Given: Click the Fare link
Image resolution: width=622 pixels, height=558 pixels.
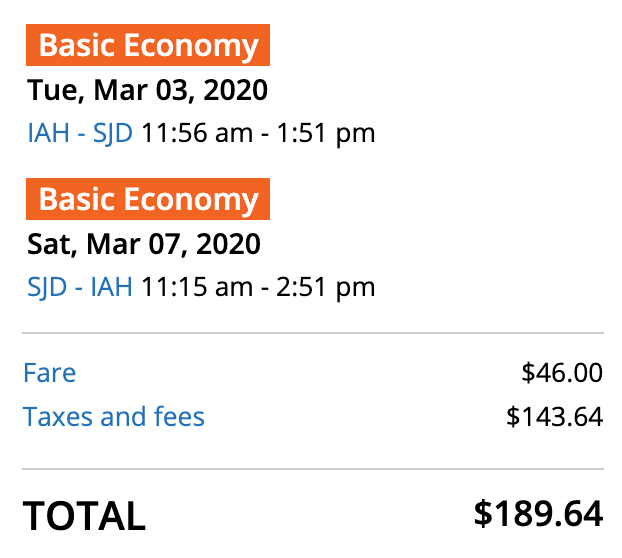Looking at the screenshot, I should (x=49, y=374).
